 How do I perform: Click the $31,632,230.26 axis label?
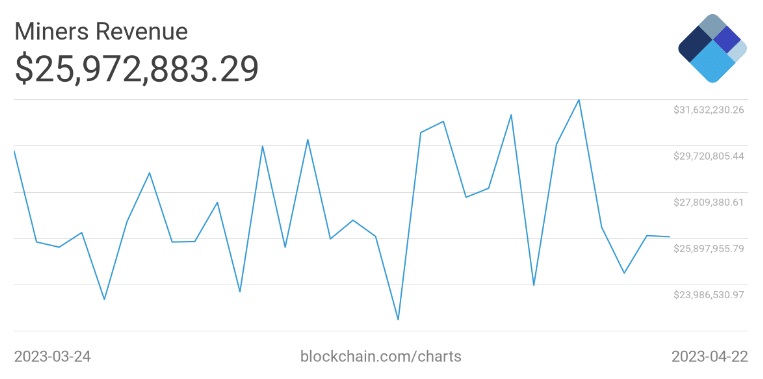(708, 110)
